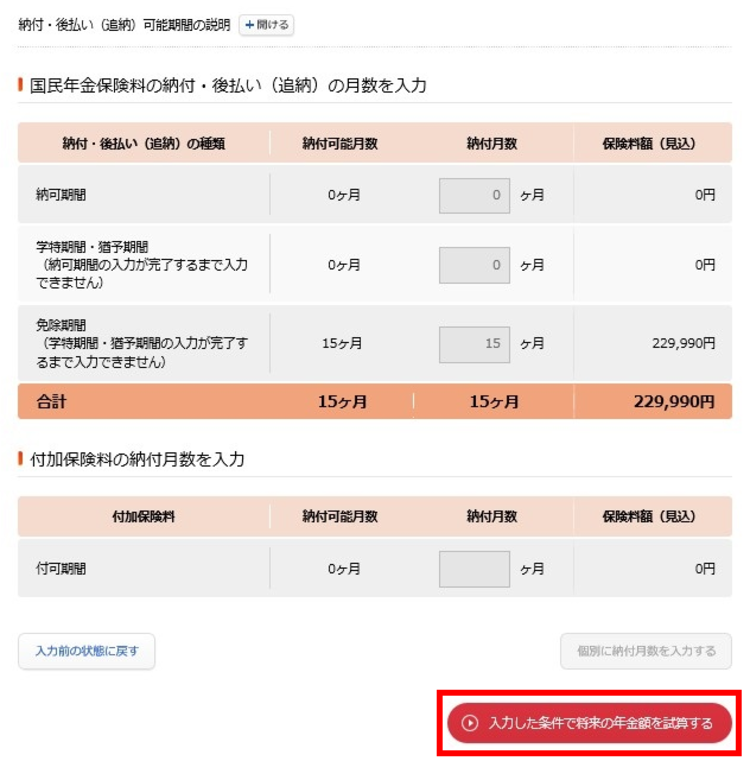The image size is (750, 761).
Task: Click the 付加保険料の納付月数を入力 section heading
Action: pyautogui.click(x=137, y=460)
